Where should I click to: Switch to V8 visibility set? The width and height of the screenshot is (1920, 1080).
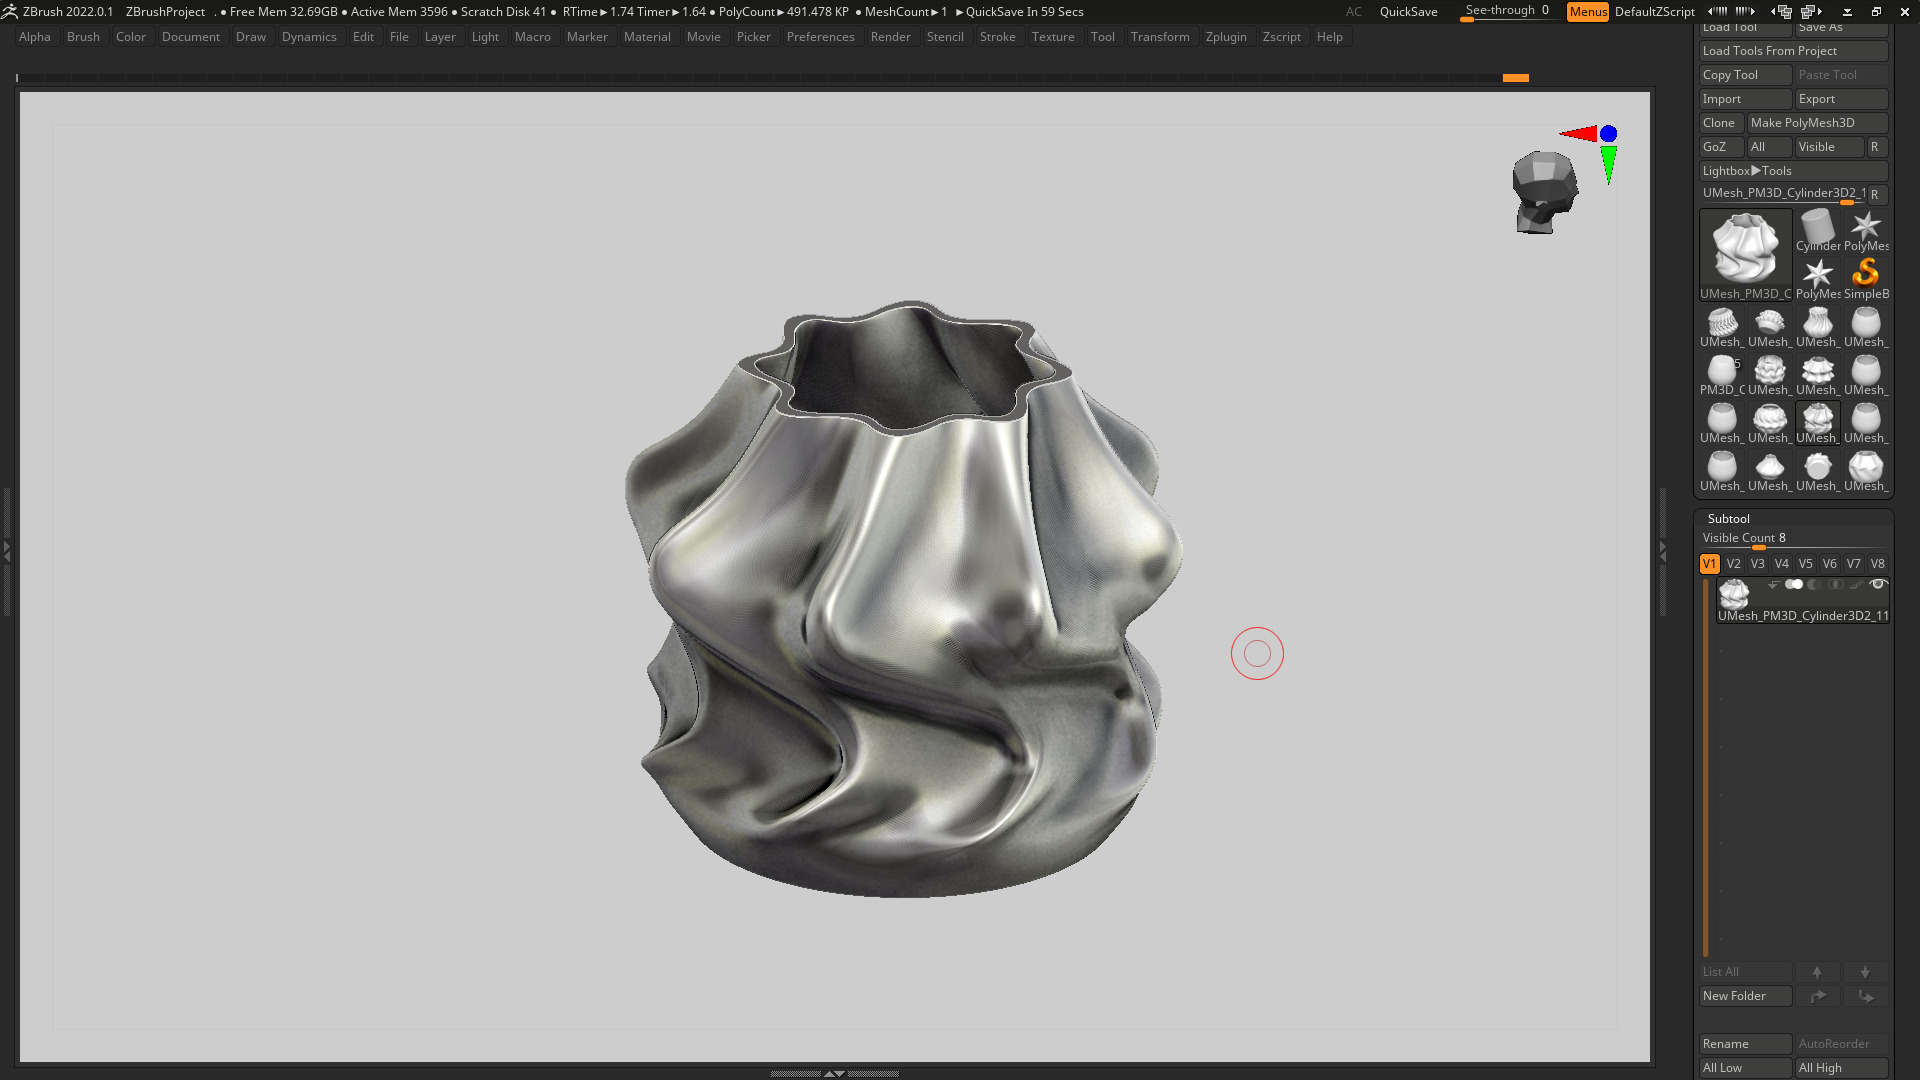[1877, 564]
